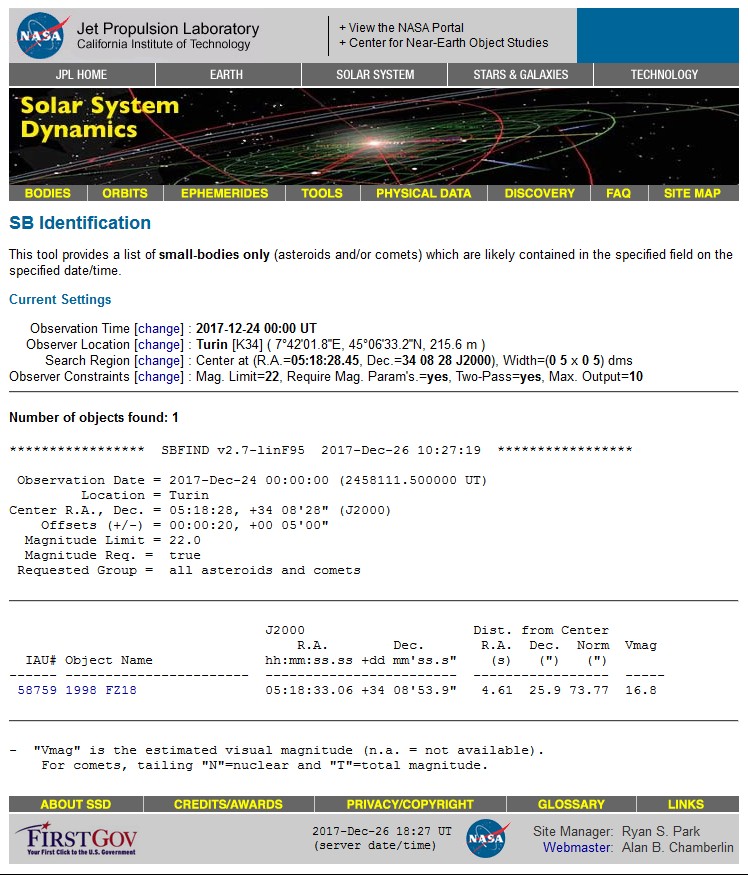Click the SBFIND v2.7-linF95 version text
The height and width of the screenshot is (875, 748).
(x=233, y=450)
